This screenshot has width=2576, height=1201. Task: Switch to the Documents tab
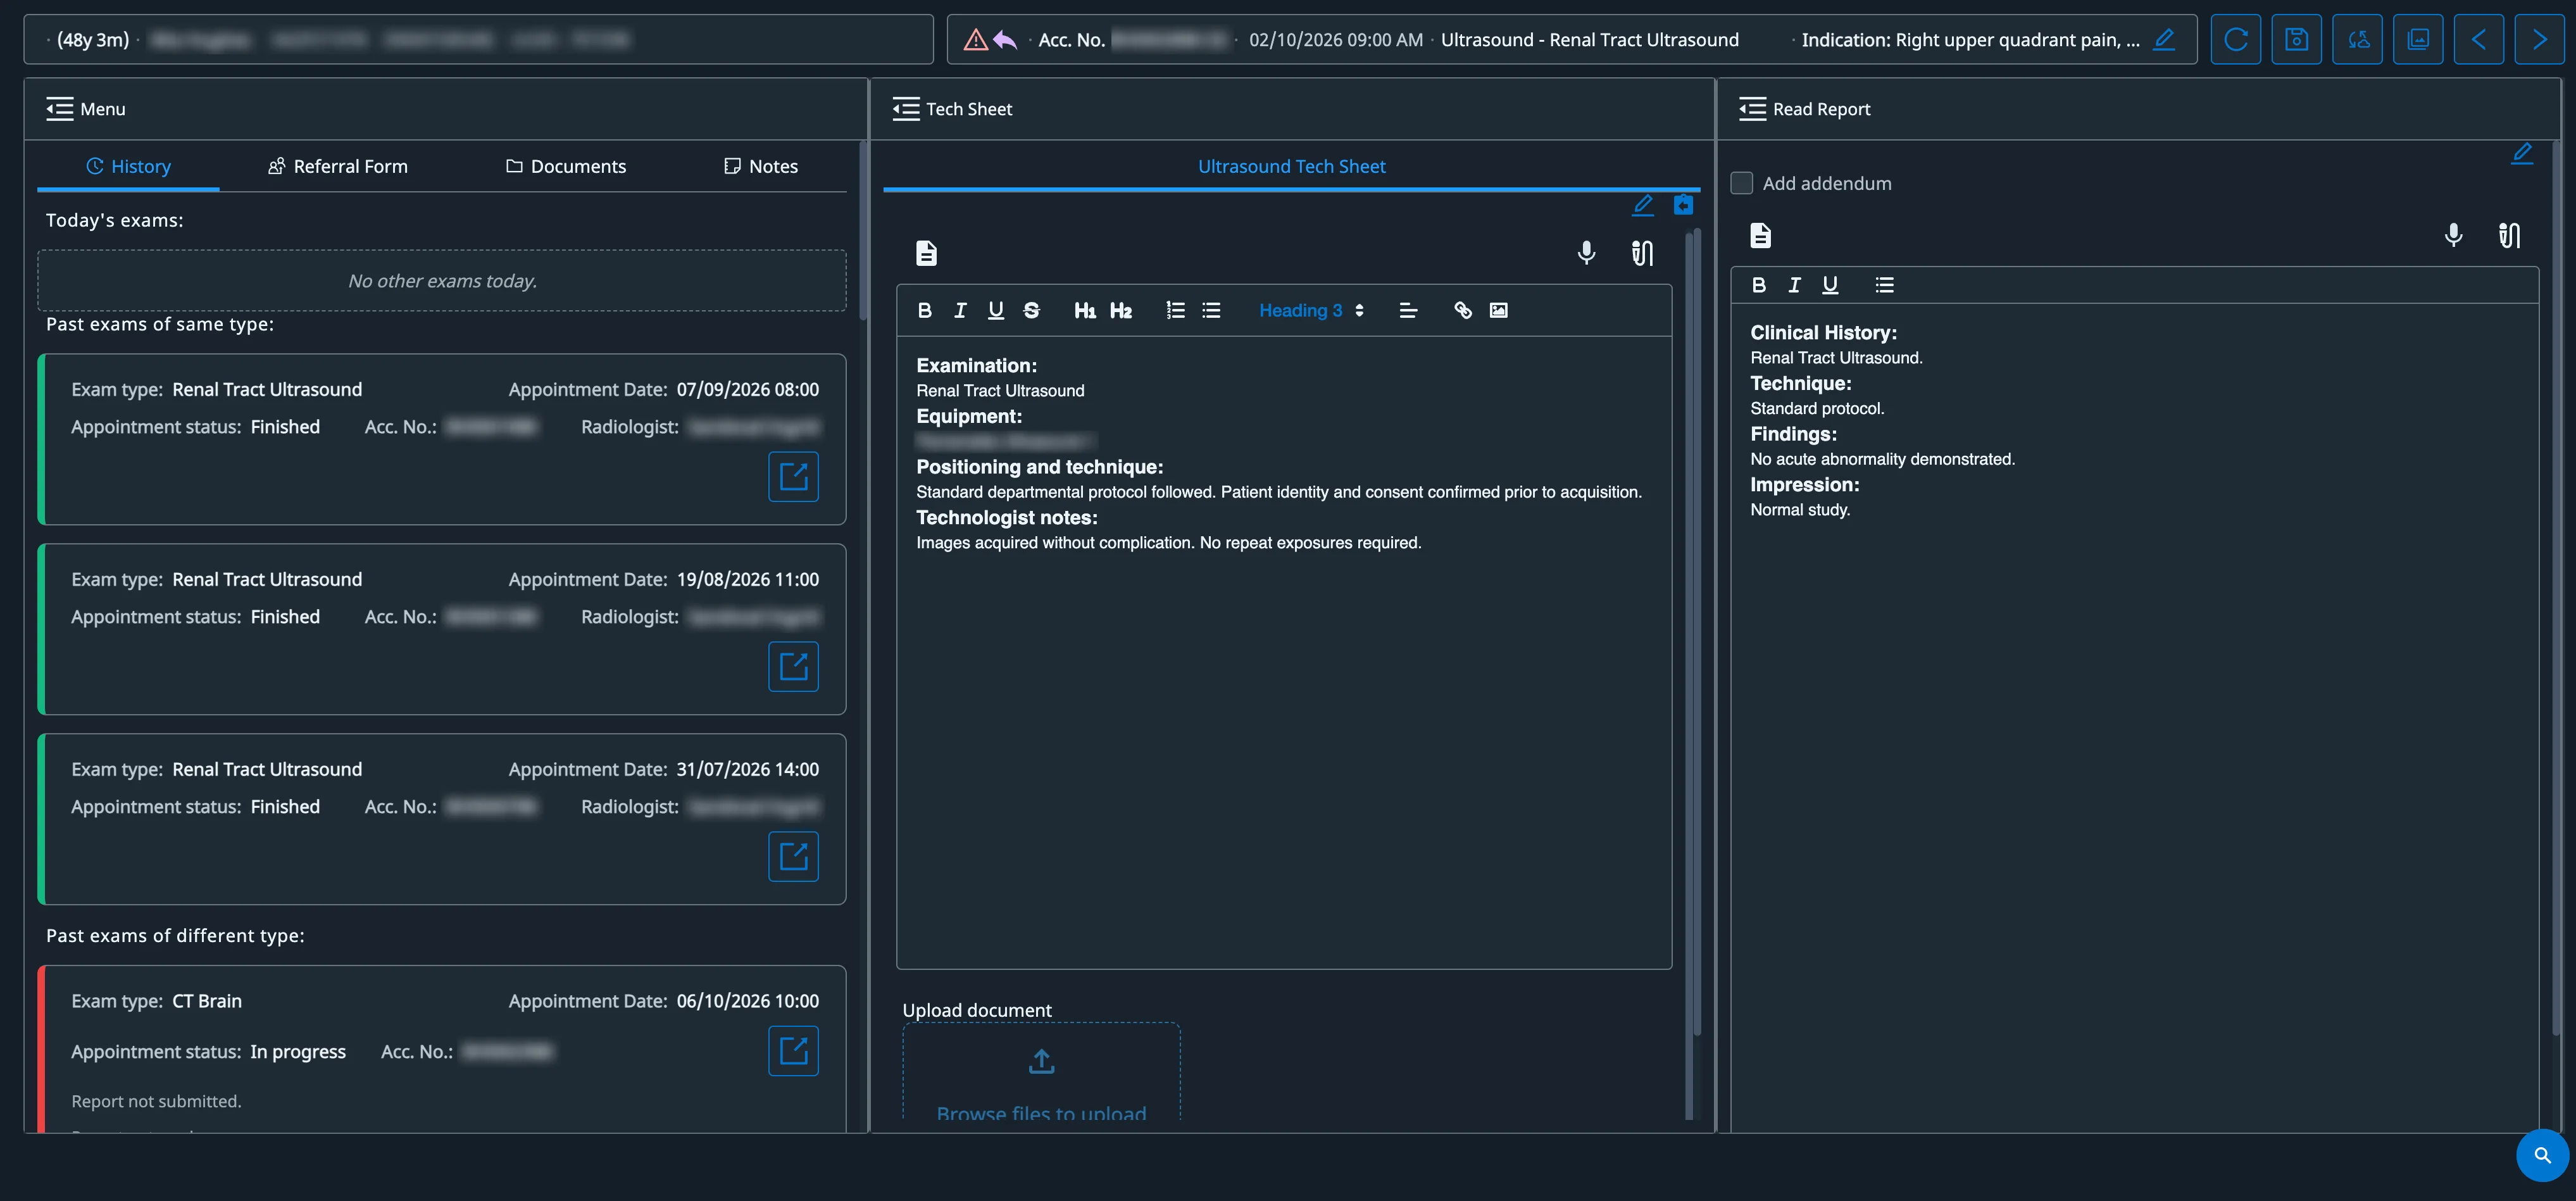point(566,166)
